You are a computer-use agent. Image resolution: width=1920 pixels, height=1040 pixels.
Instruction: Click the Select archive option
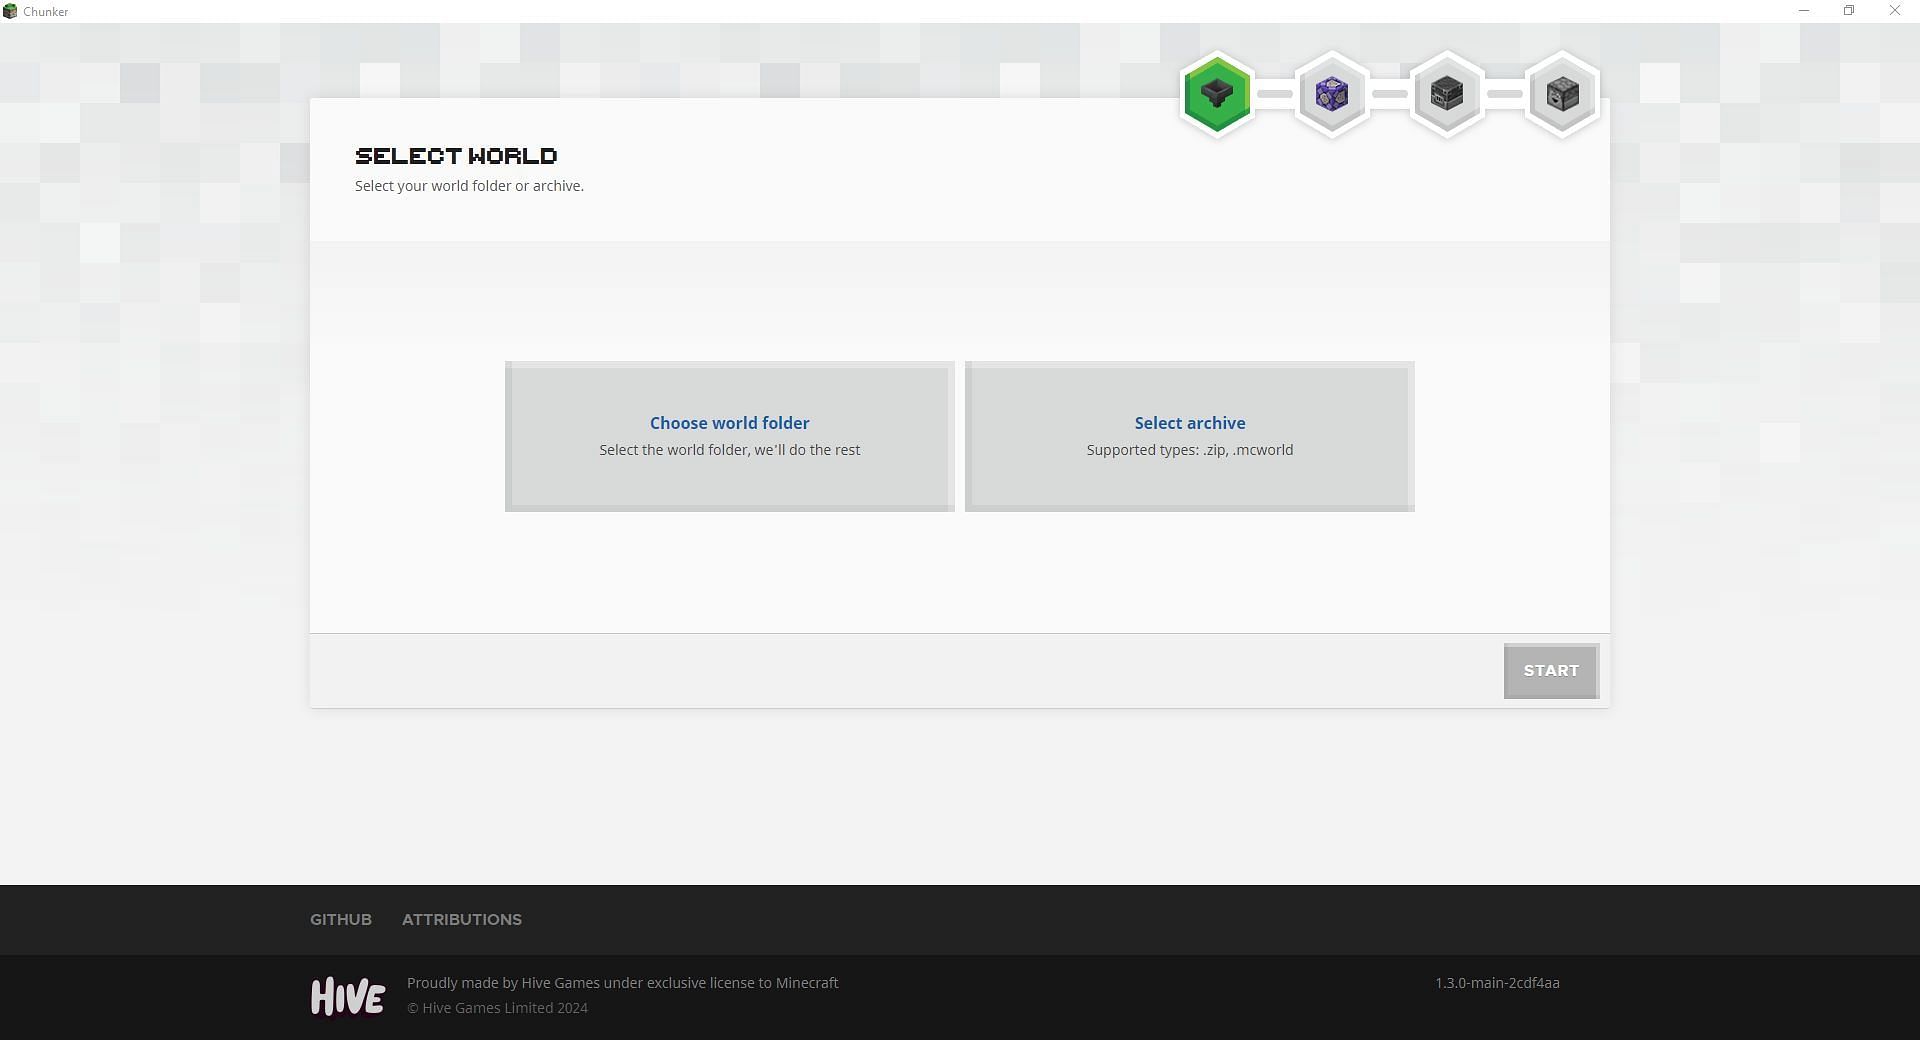1189,436
